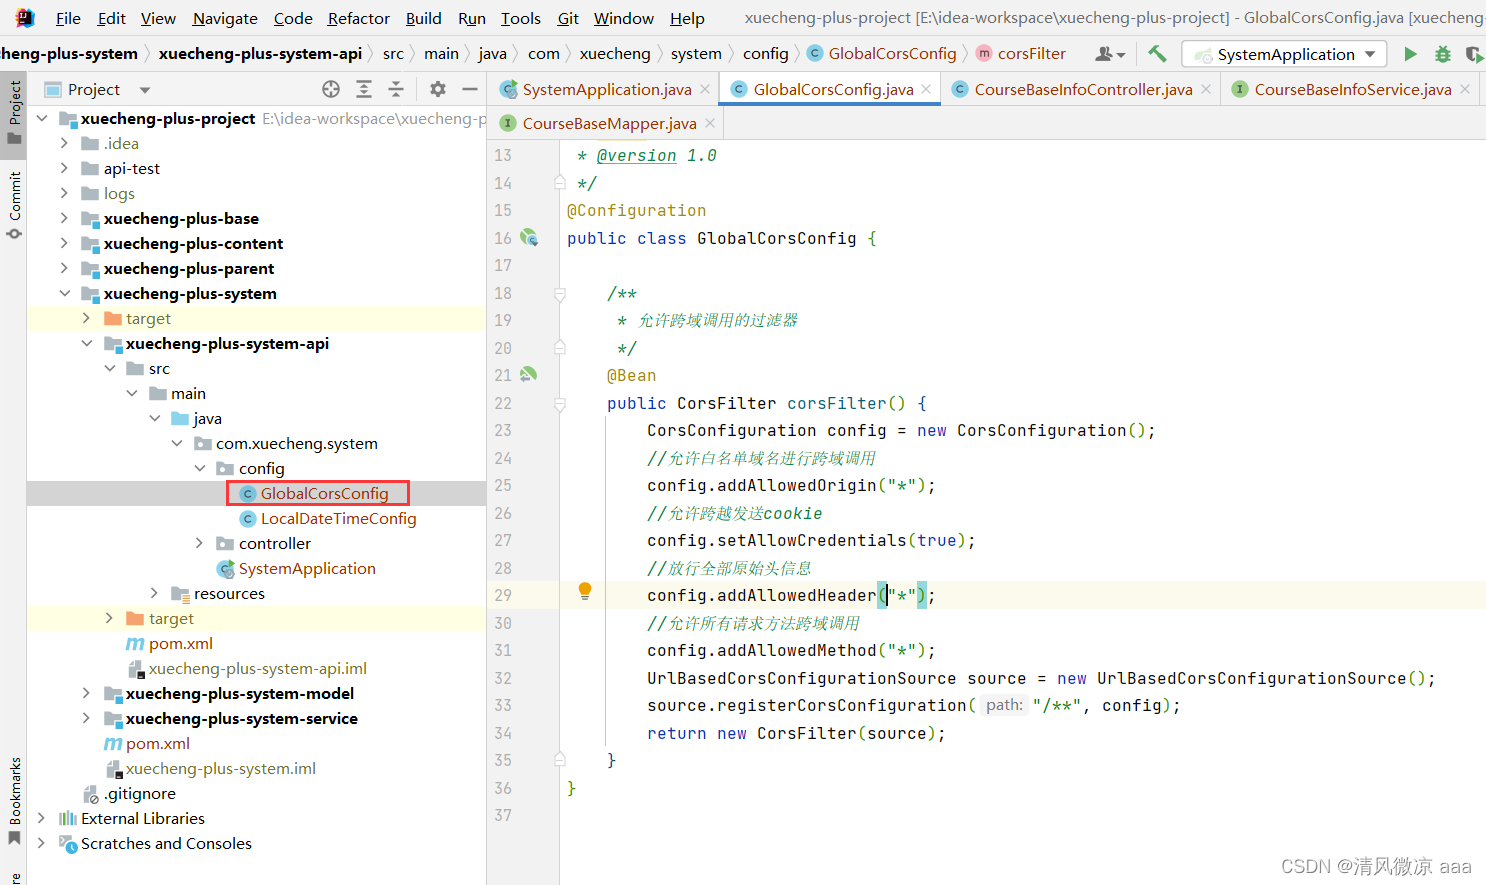The width and height of the screenshot is (1486, 885).
Task: Click the Spring bean gutter icon on line 21
Action: (529, 374)
